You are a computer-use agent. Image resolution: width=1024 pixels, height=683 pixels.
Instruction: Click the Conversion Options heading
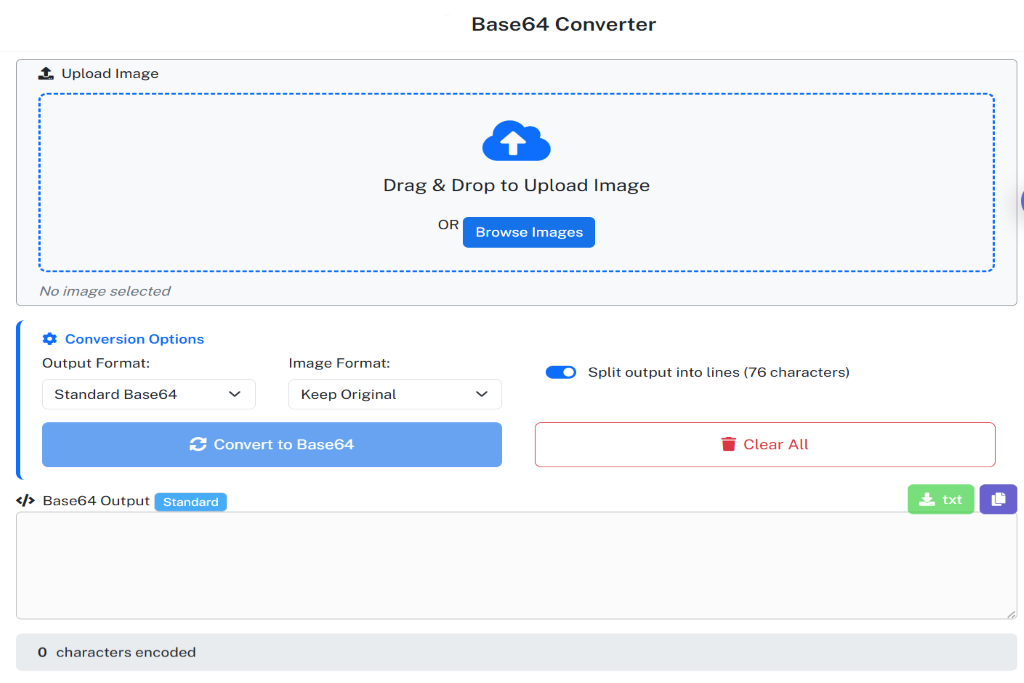click(x=135, y=339)
